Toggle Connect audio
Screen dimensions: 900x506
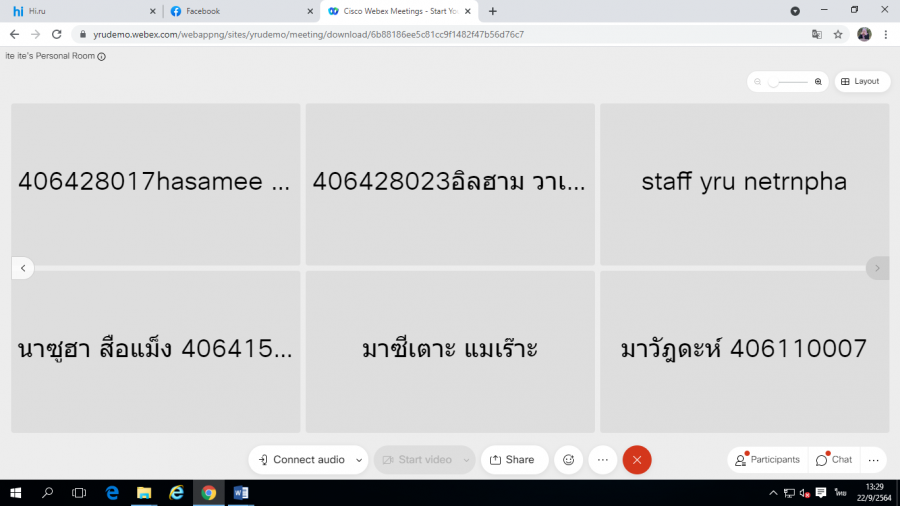[301, 460]
